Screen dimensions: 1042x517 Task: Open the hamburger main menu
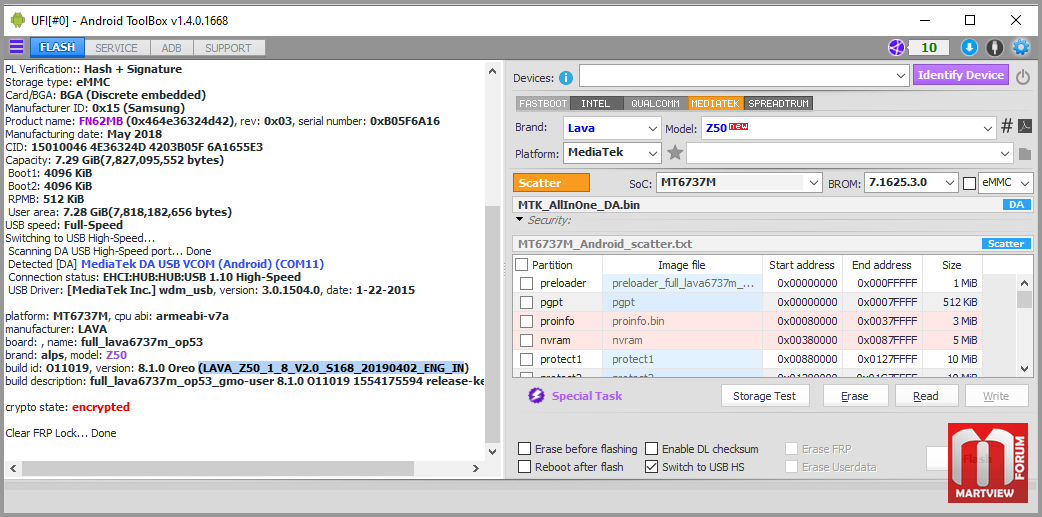click(16, 47)
